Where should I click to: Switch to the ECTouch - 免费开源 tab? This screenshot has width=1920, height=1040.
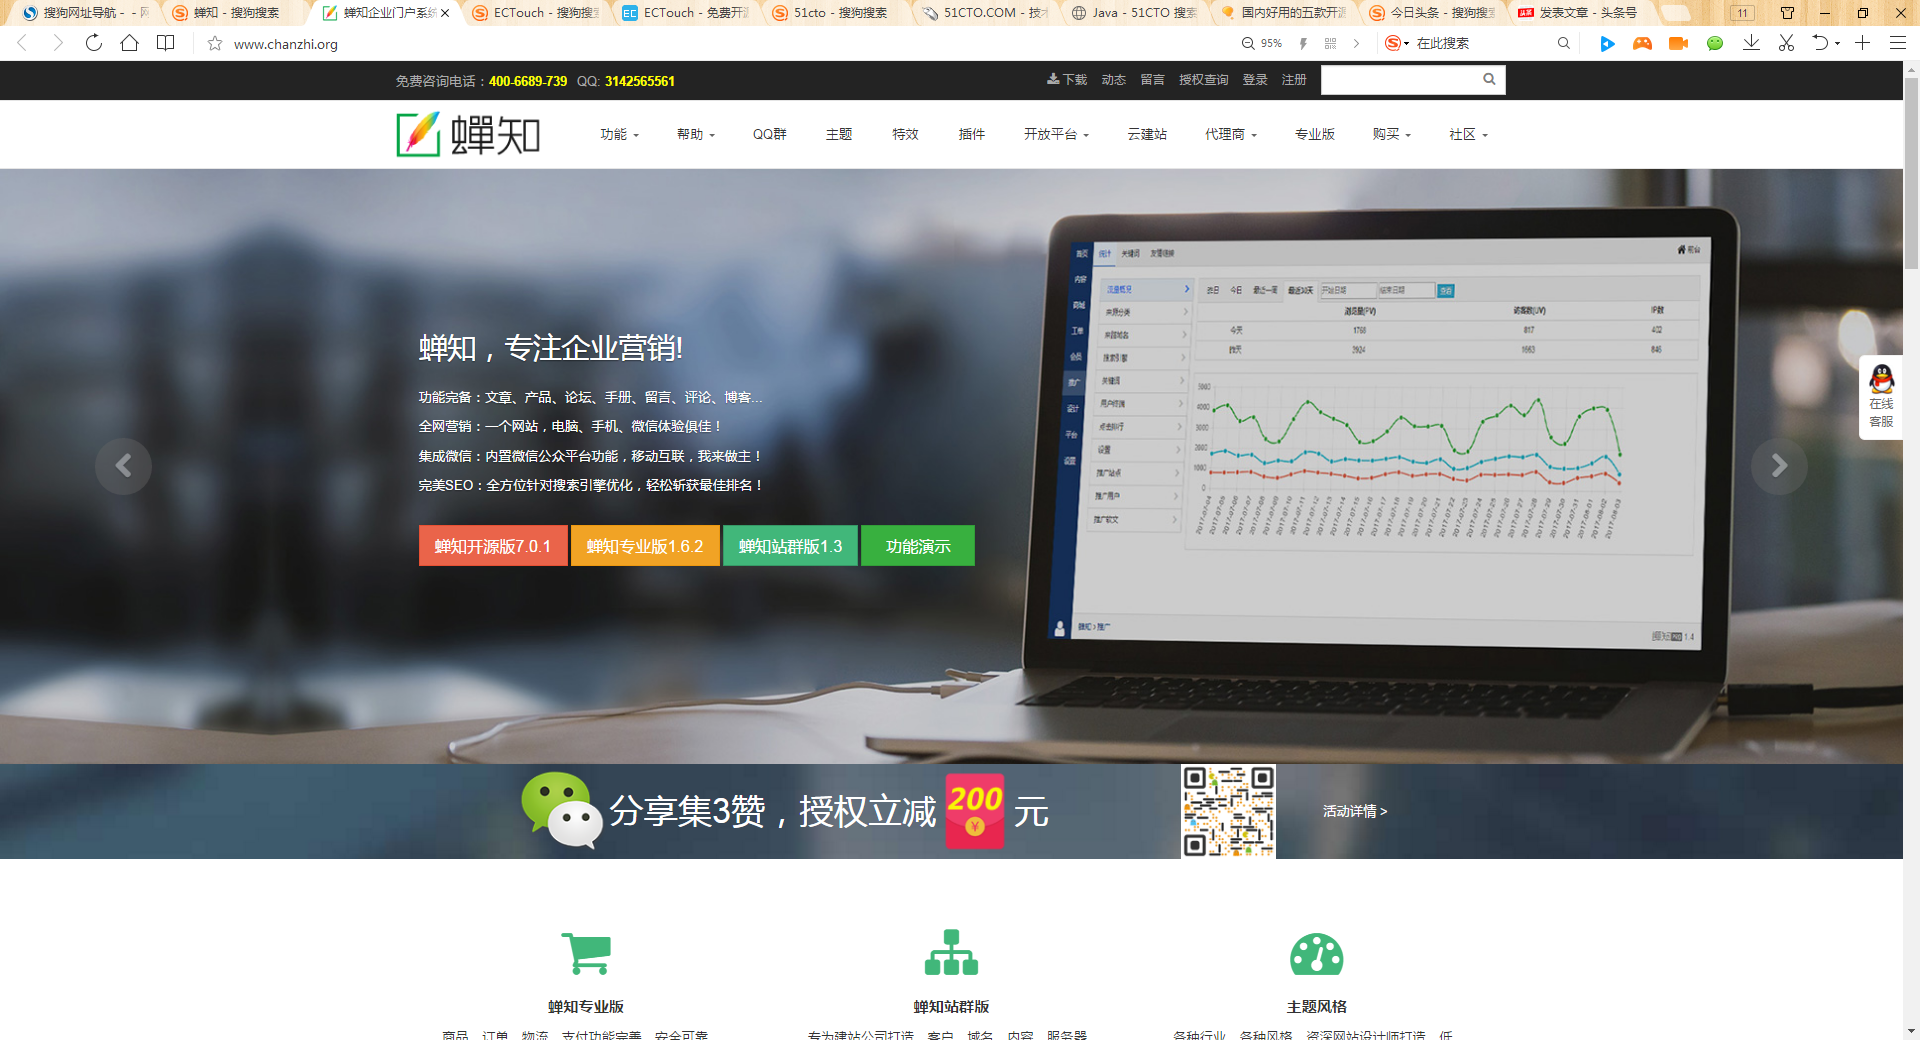pyautogui.click(x=685, y=13)
